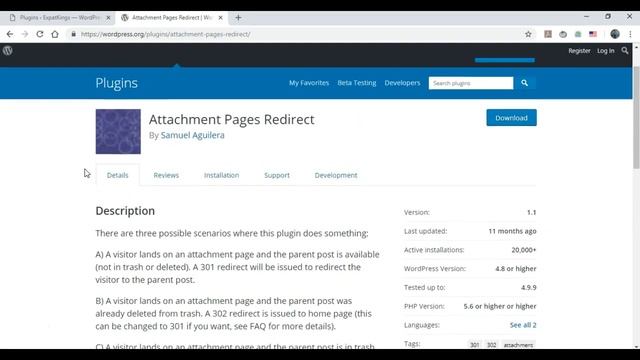Click the '11 months ago' value
This screenshot has height=360, width=640.
click(512, 231)
